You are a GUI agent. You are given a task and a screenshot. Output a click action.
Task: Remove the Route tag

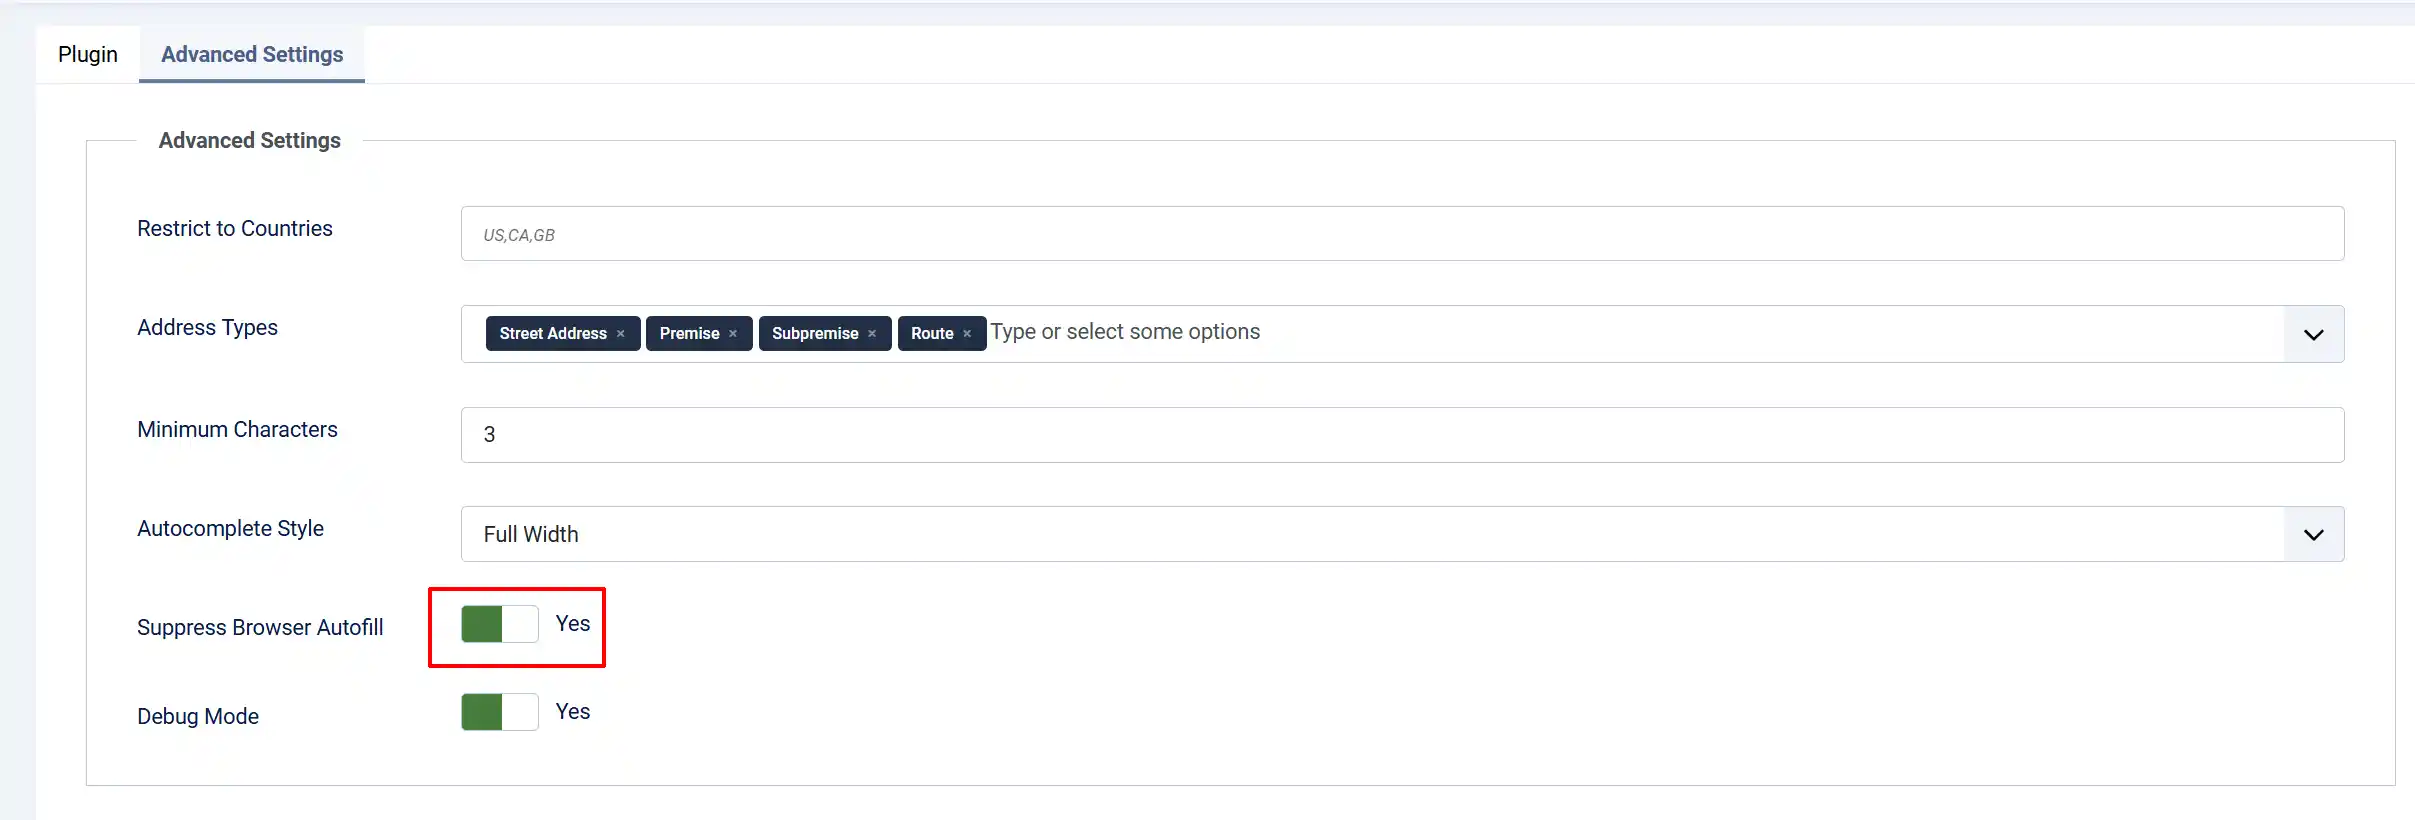pos(967,334)
